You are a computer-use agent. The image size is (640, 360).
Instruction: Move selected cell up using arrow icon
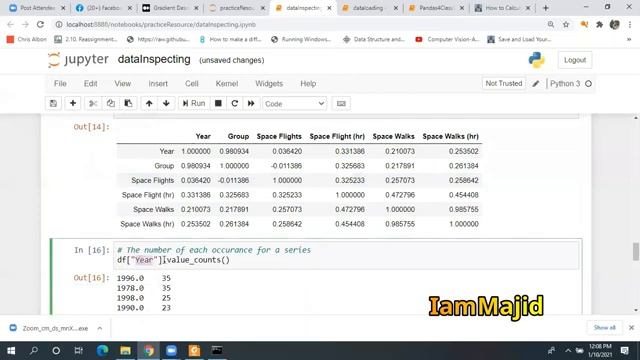pos(149,104)
